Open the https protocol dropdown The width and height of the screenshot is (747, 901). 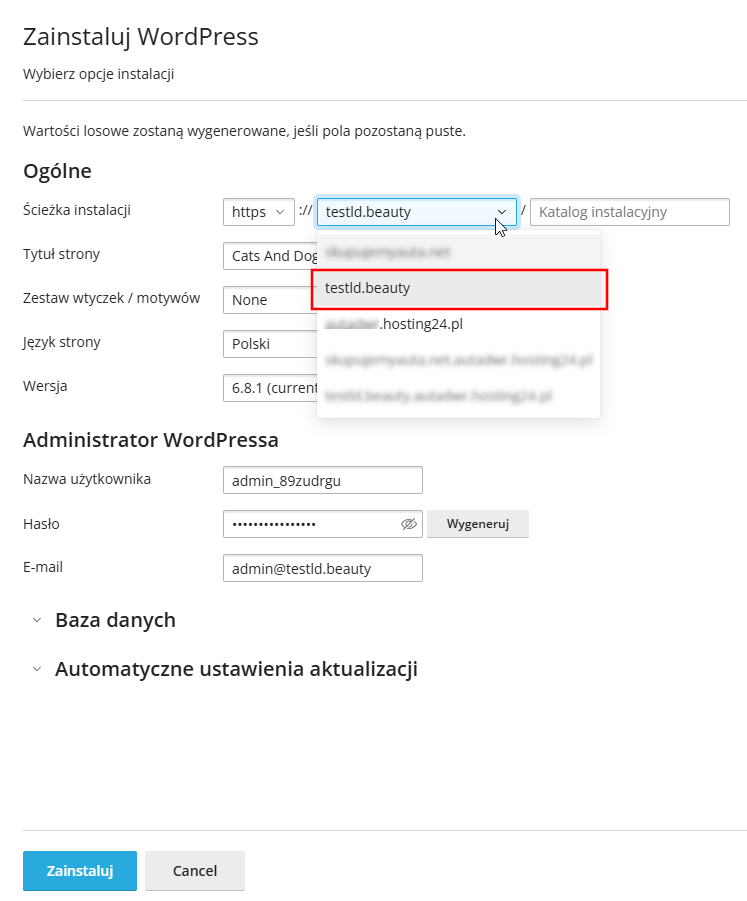[x=259, y=212]
